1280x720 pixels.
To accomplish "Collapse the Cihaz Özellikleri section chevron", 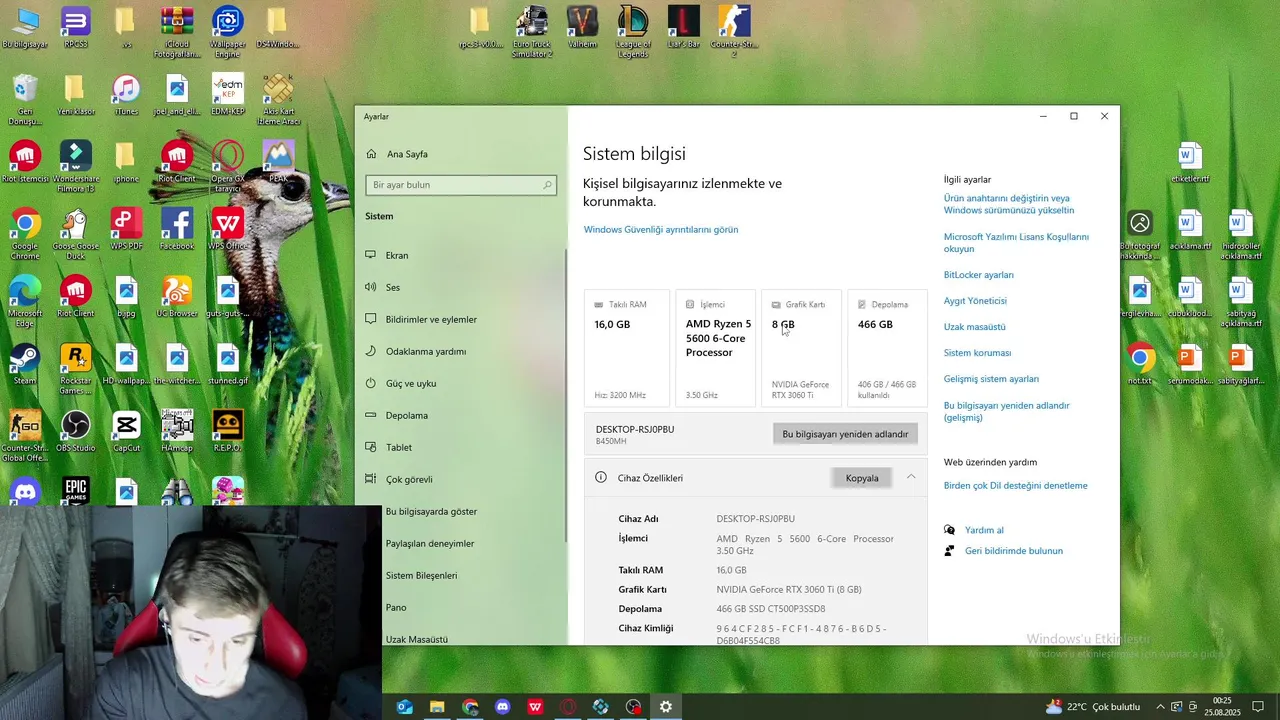I will (911, 477).
